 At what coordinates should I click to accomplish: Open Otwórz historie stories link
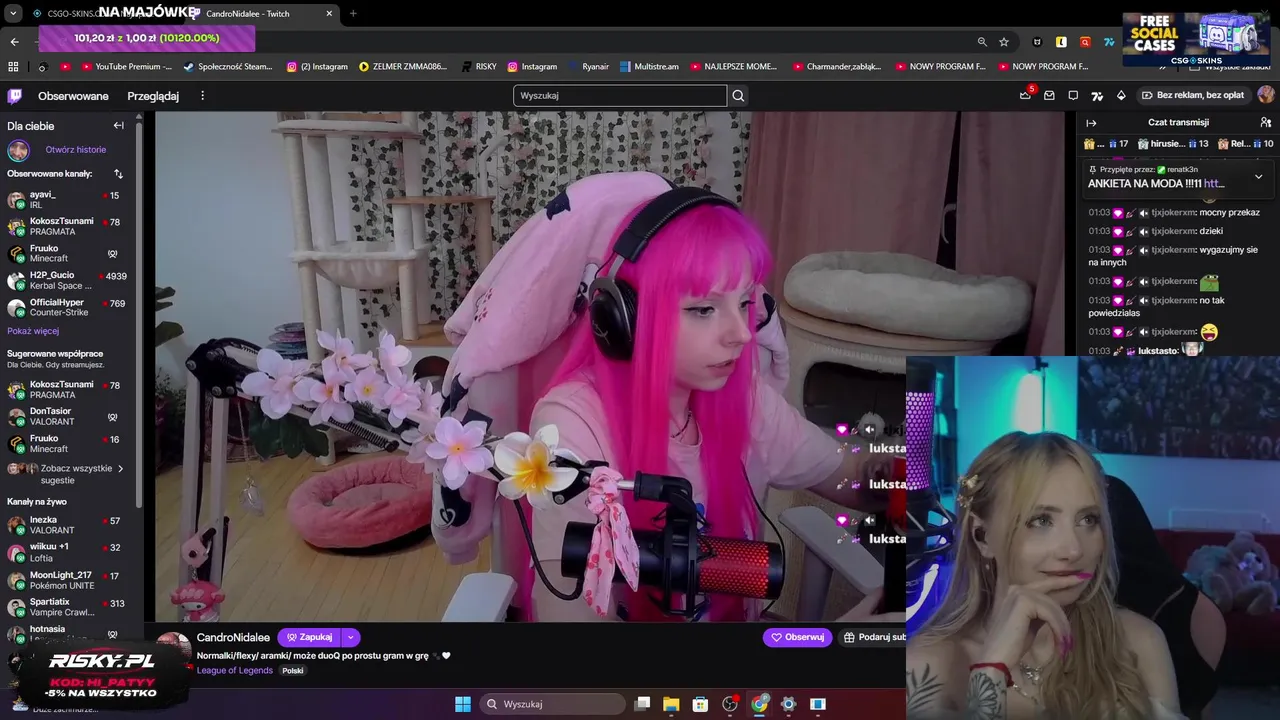click(75, 150)
